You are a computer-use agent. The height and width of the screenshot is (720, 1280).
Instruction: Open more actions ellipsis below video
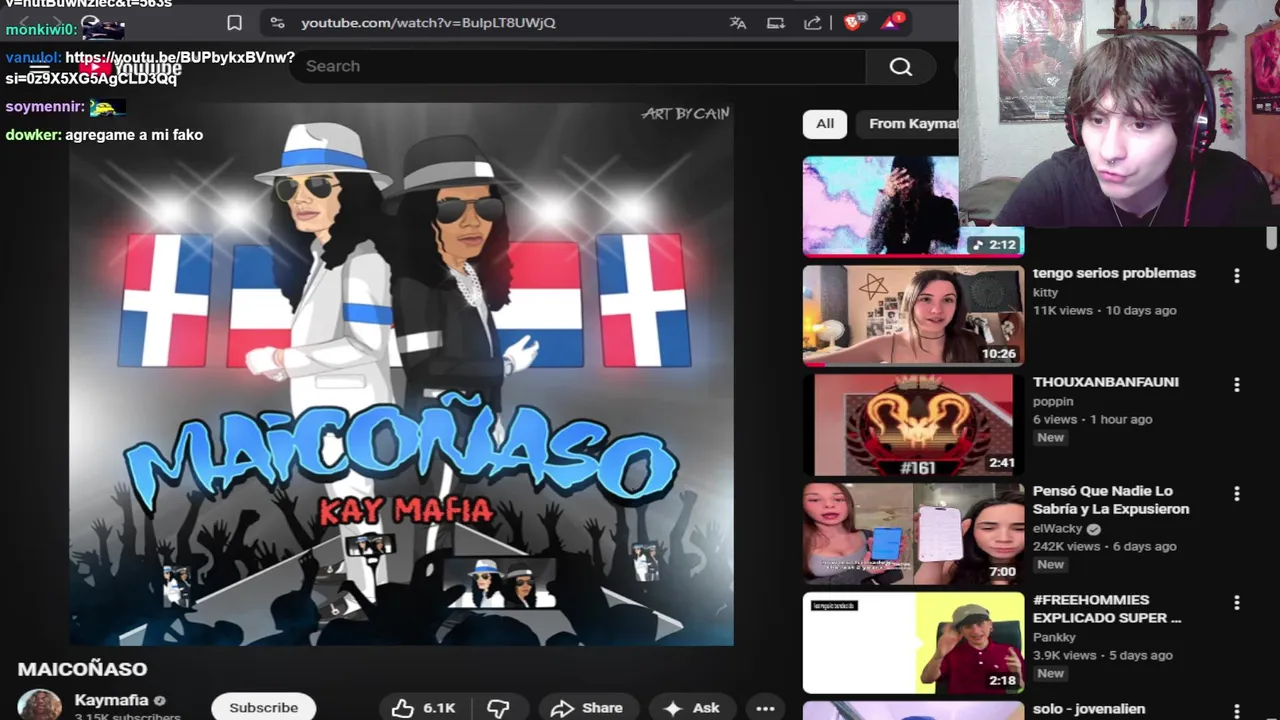[765, 707]
